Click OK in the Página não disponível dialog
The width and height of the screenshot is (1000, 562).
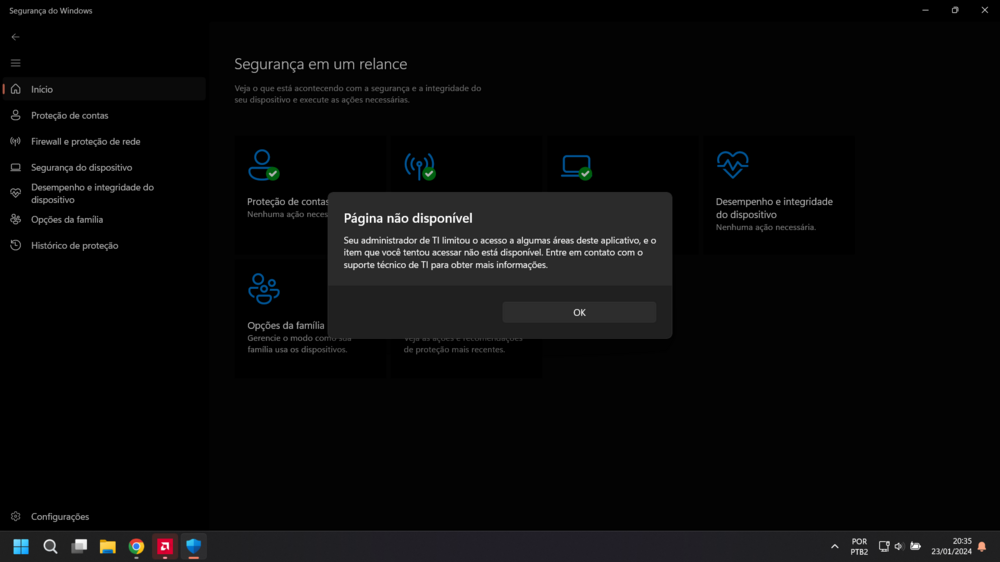579,312
